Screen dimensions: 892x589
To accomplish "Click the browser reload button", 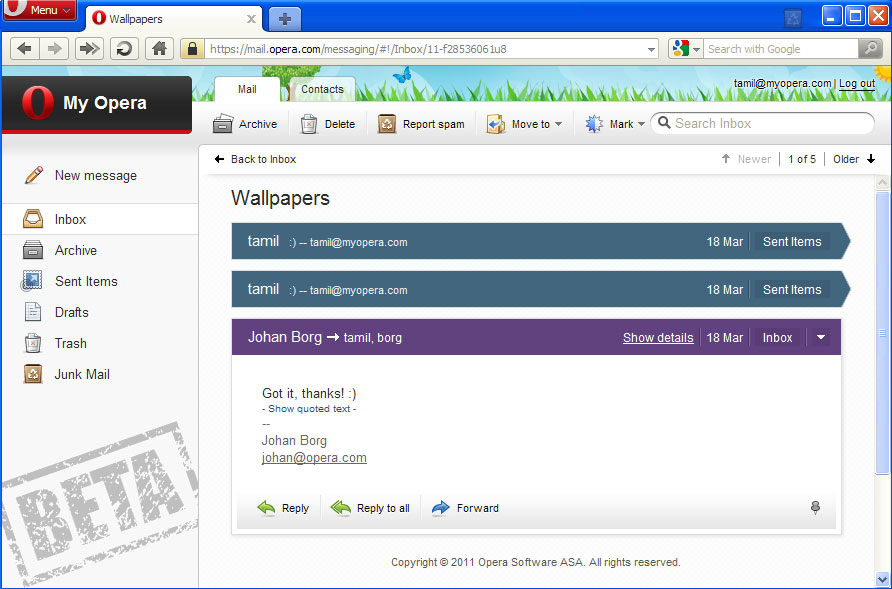I will 124,48.
